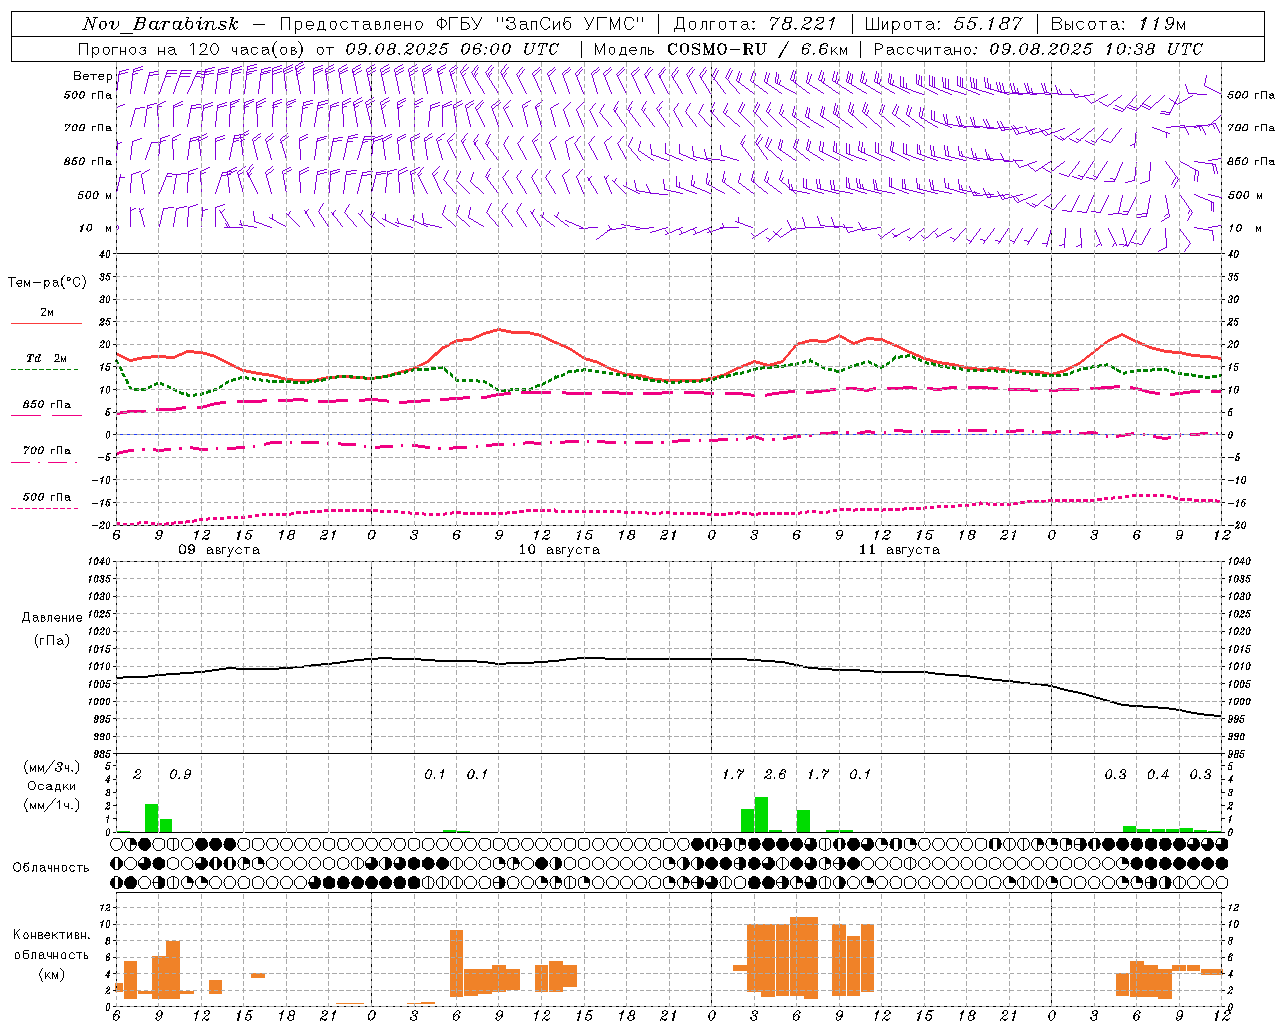Click the 3-hour precipitation value 0.4
Image resolution: width=1280 pixels, height=1024 pixels.
point(1158,774)
